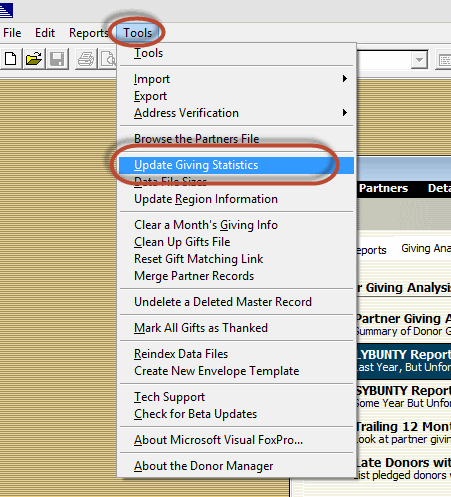Open the LYBUNTY Report link
The width and height of the screenshot is (451, 497).
pos(404,355)
